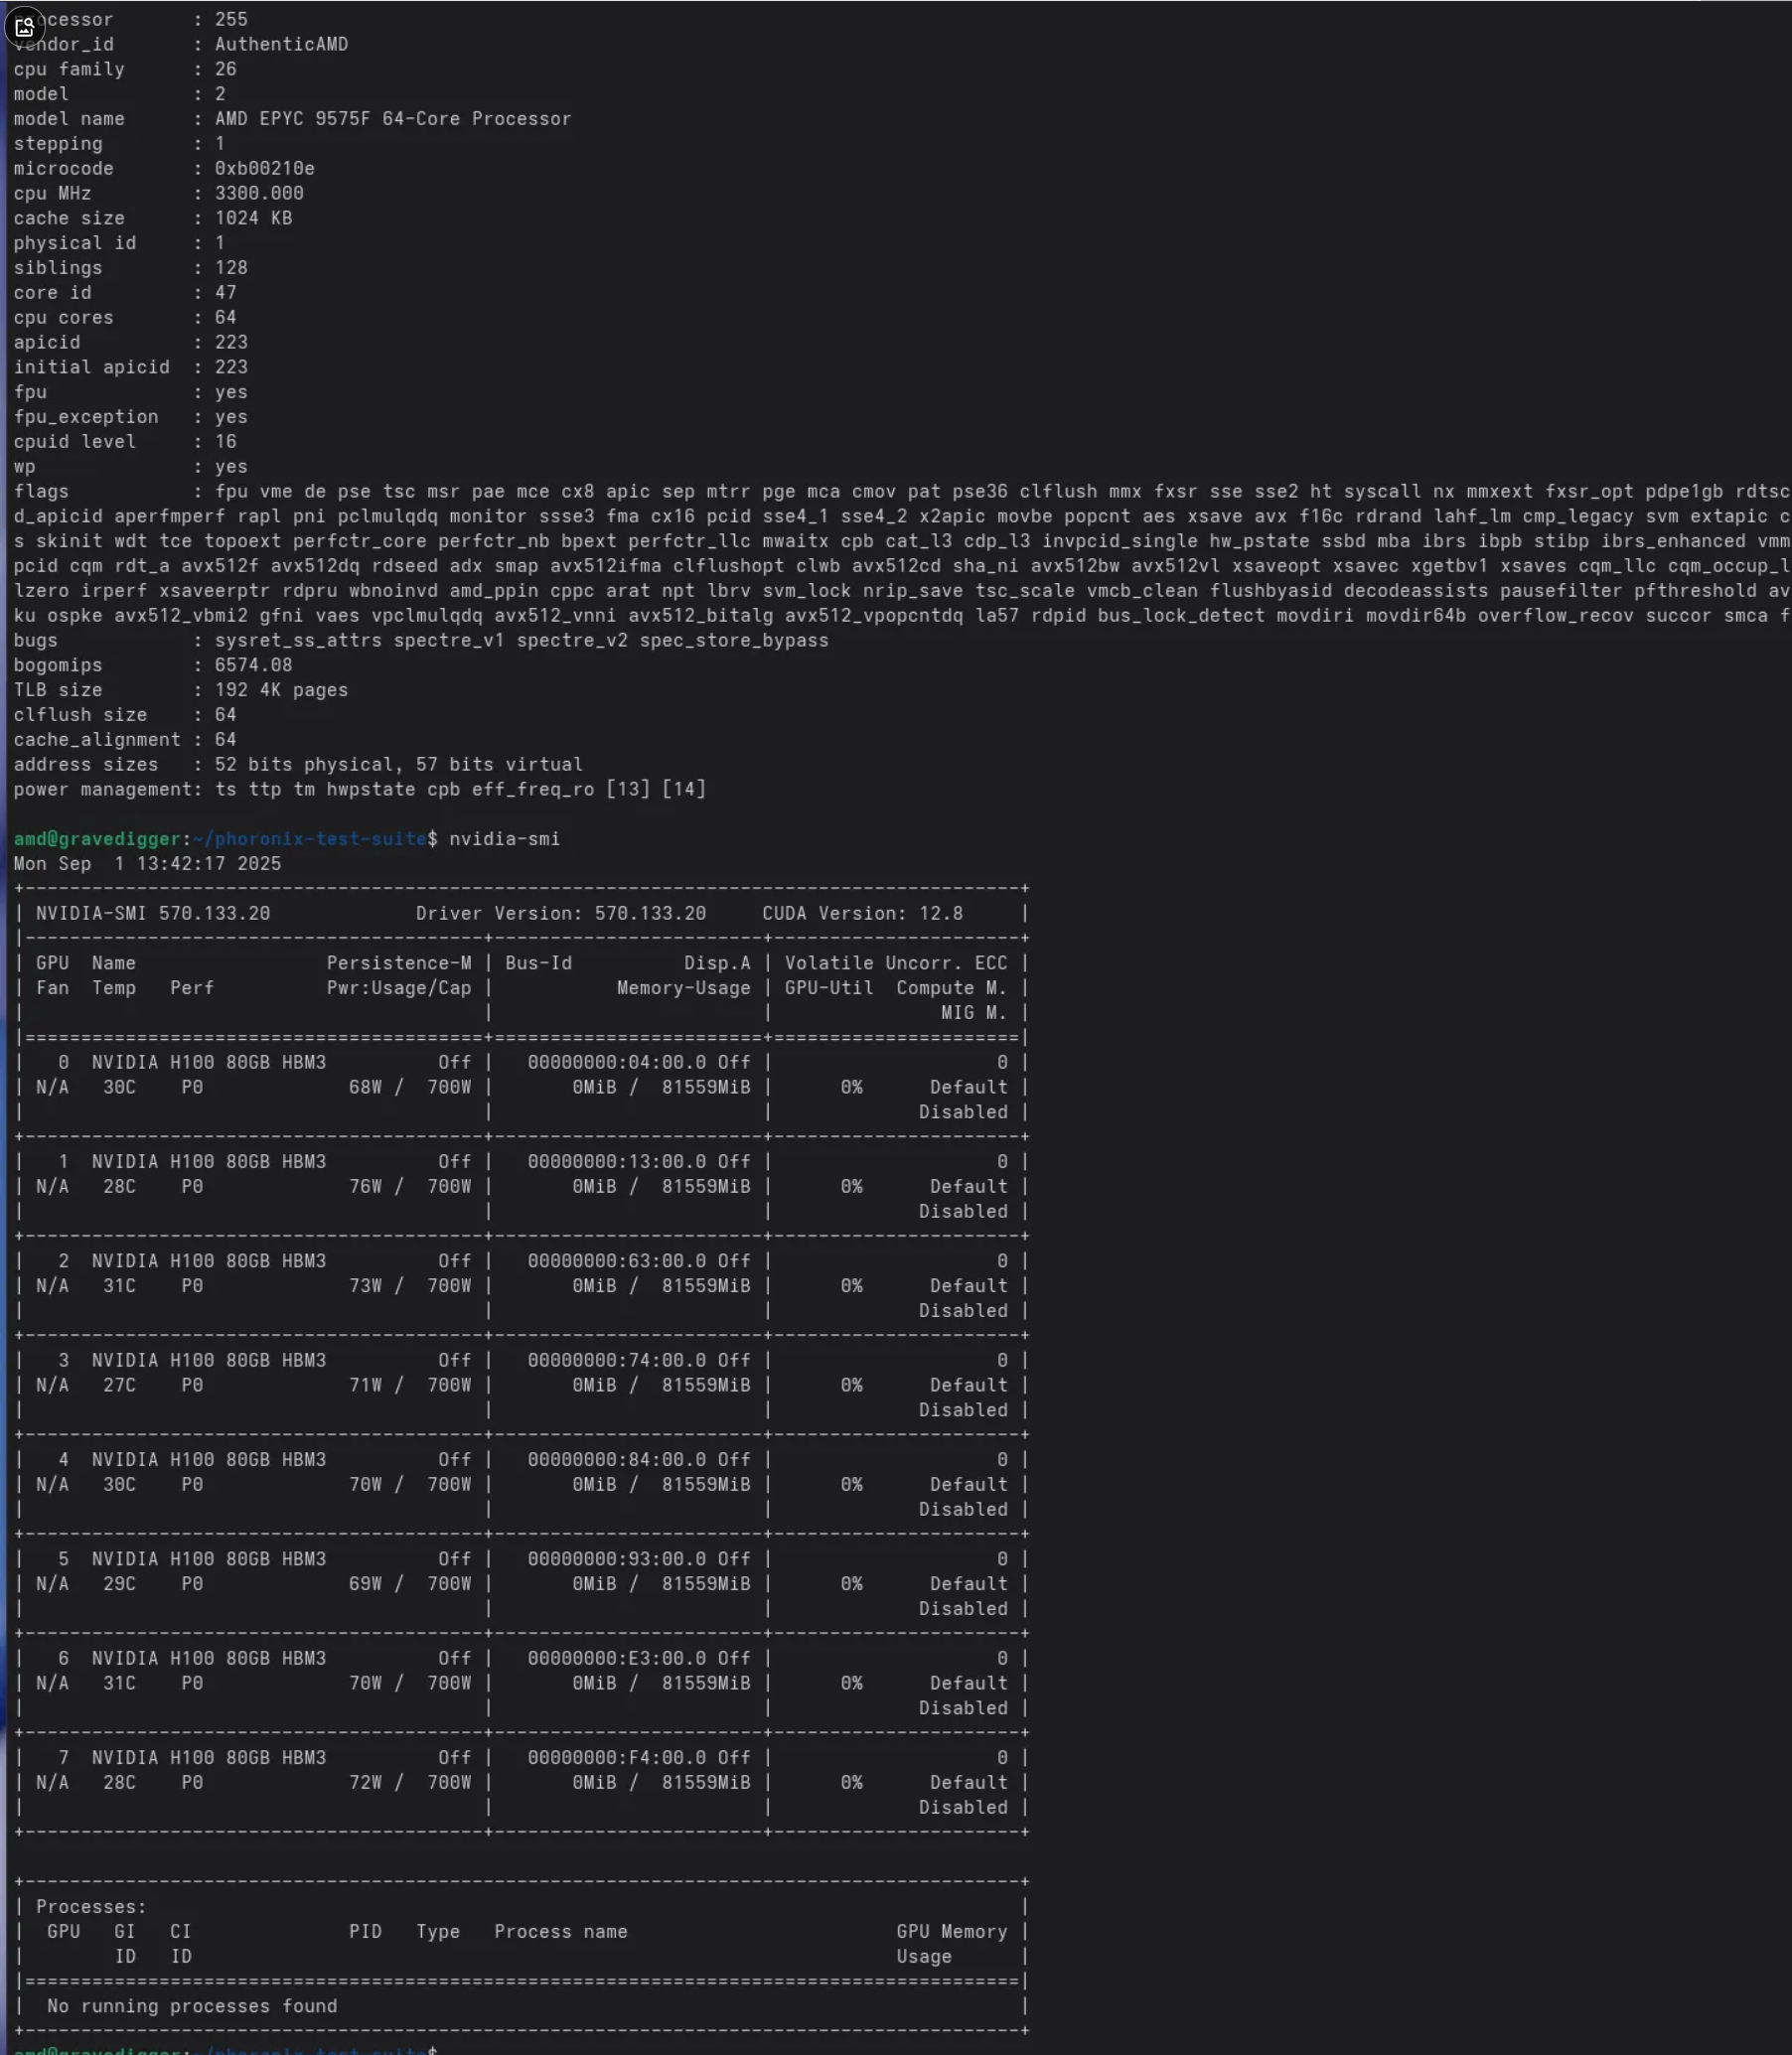Select GPU 7 power usage '72W'
Screen dimensions: 1792x2055
365,1782
